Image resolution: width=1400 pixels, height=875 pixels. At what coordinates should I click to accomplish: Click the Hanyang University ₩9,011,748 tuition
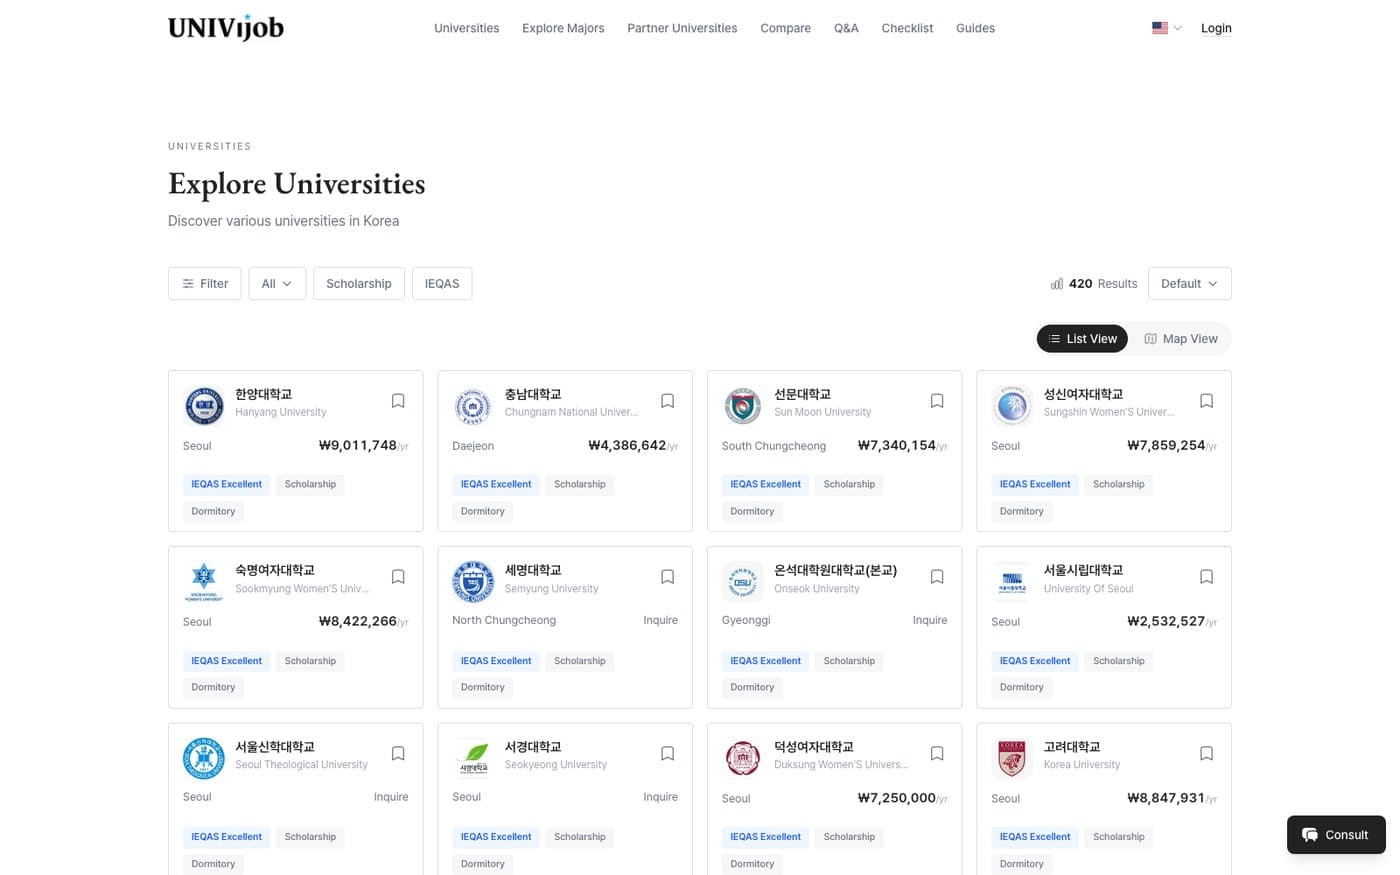pos(363,445)
